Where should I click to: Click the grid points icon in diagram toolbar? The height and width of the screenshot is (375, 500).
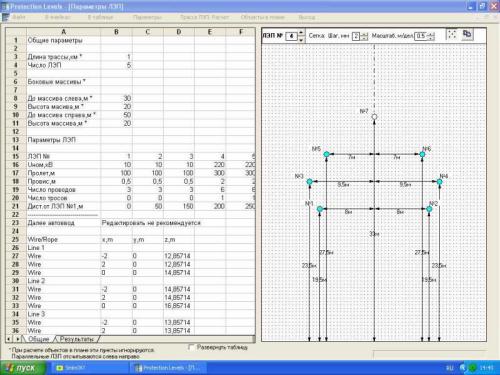pos(452,34)
